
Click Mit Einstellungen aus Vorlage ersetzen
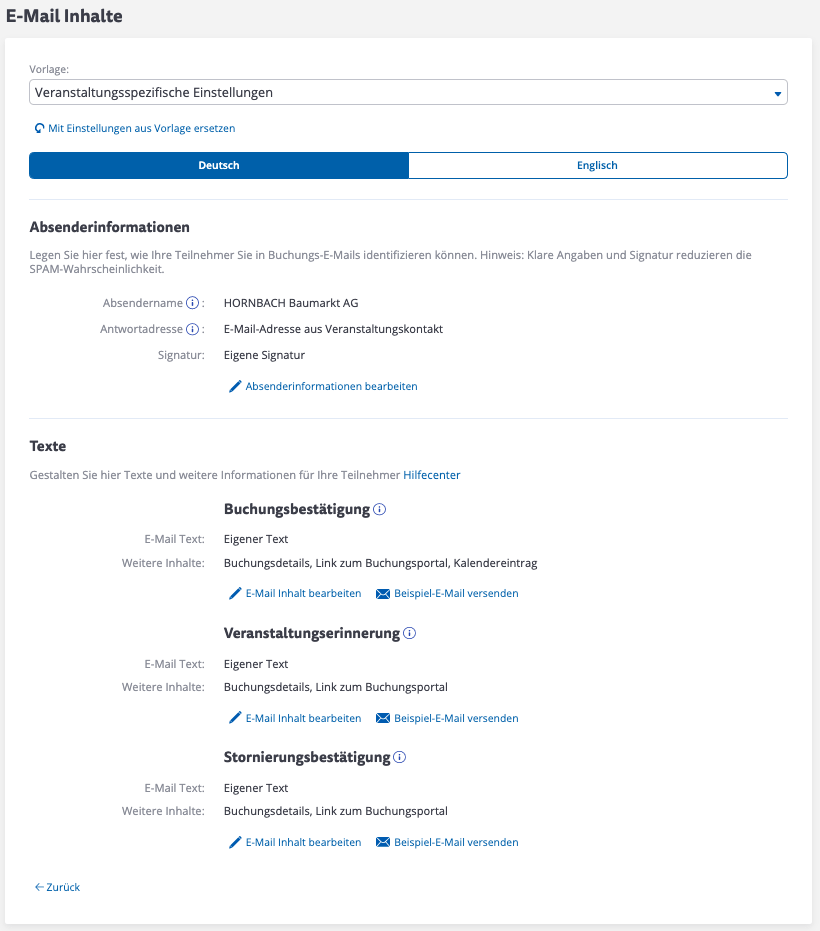pyautogui.click(x=142, y=129)
